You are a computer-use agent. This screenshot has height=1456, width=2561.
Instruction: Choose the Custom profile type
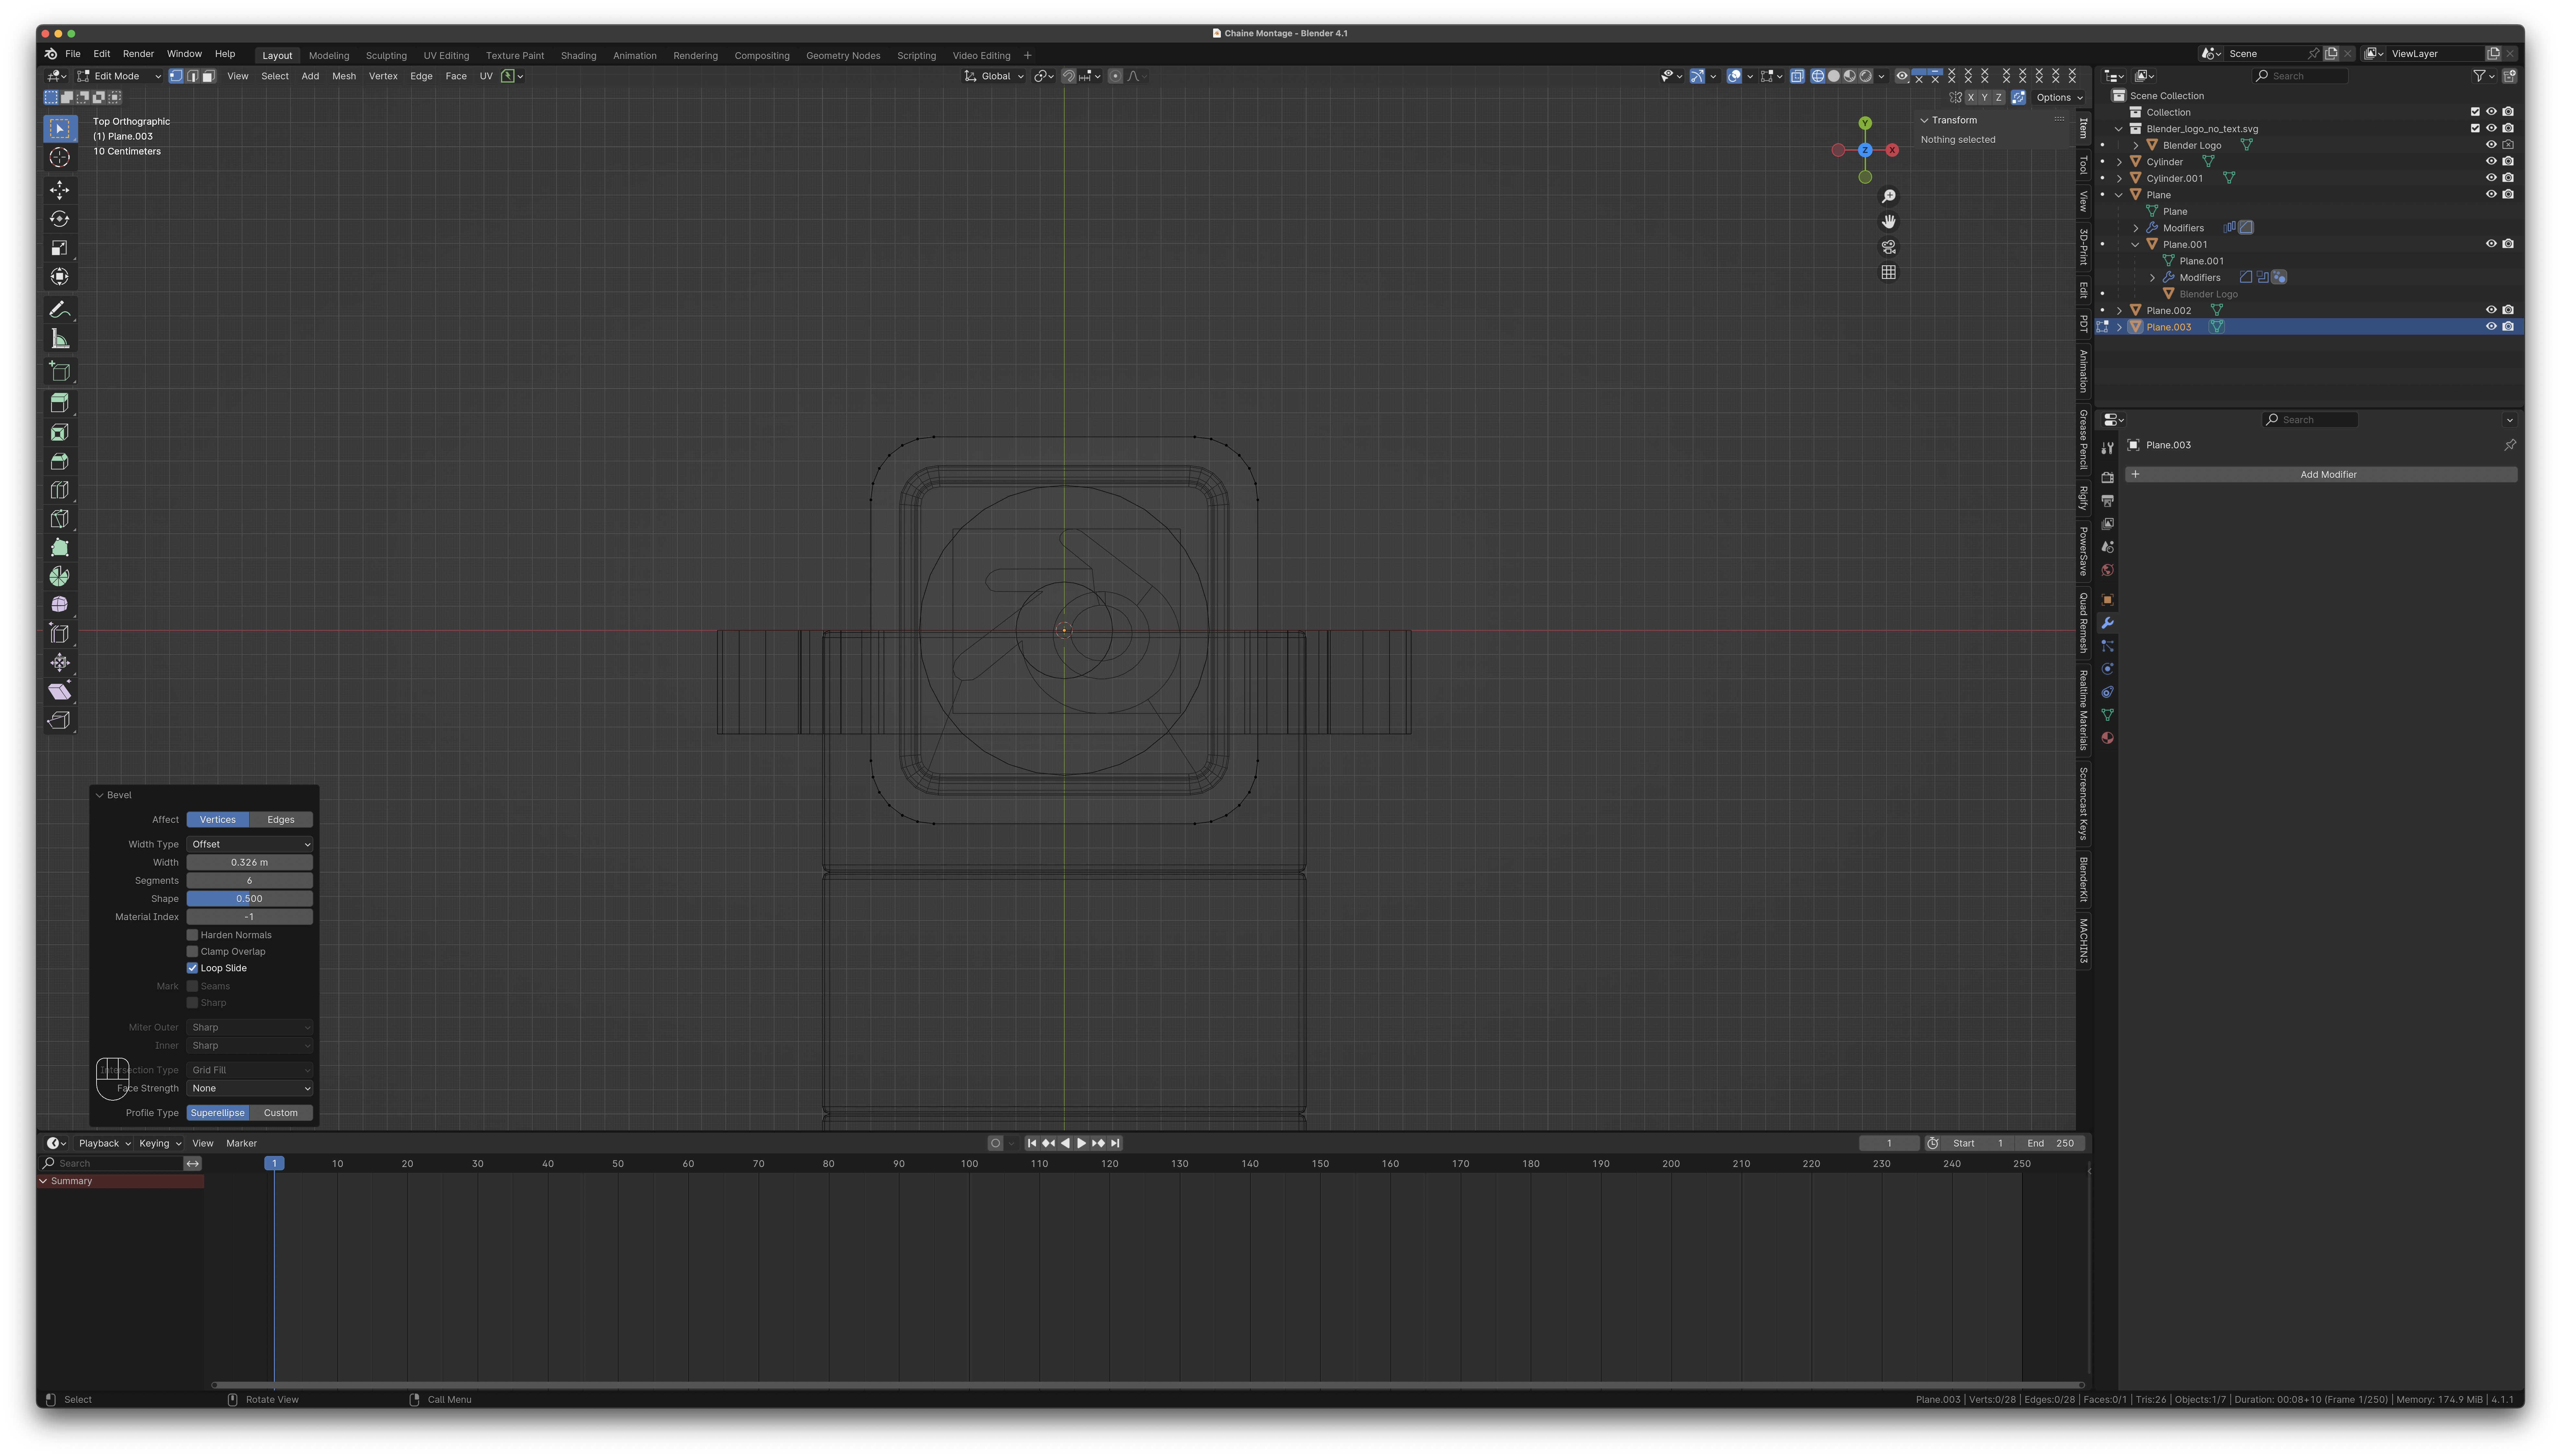pyautogui.click(x=281, y=1113)
